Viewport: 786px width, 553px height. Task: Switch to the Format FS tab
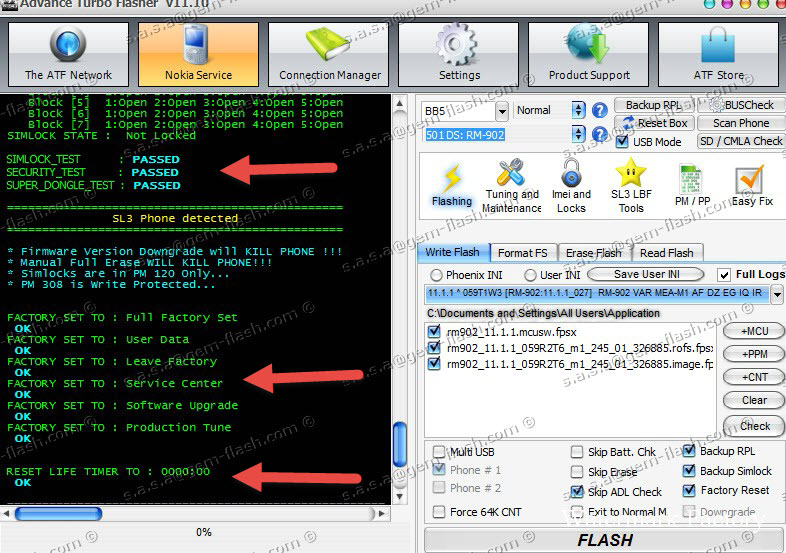pyautogui.click(x=522, y=253)
